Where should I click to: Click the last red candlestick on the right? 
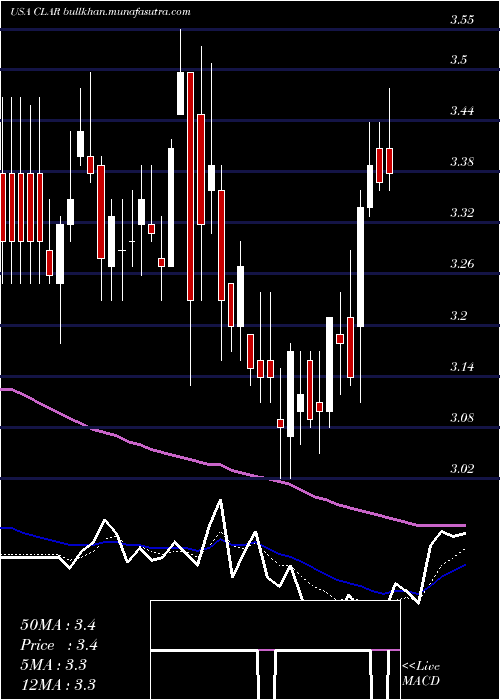click(389, 161)
